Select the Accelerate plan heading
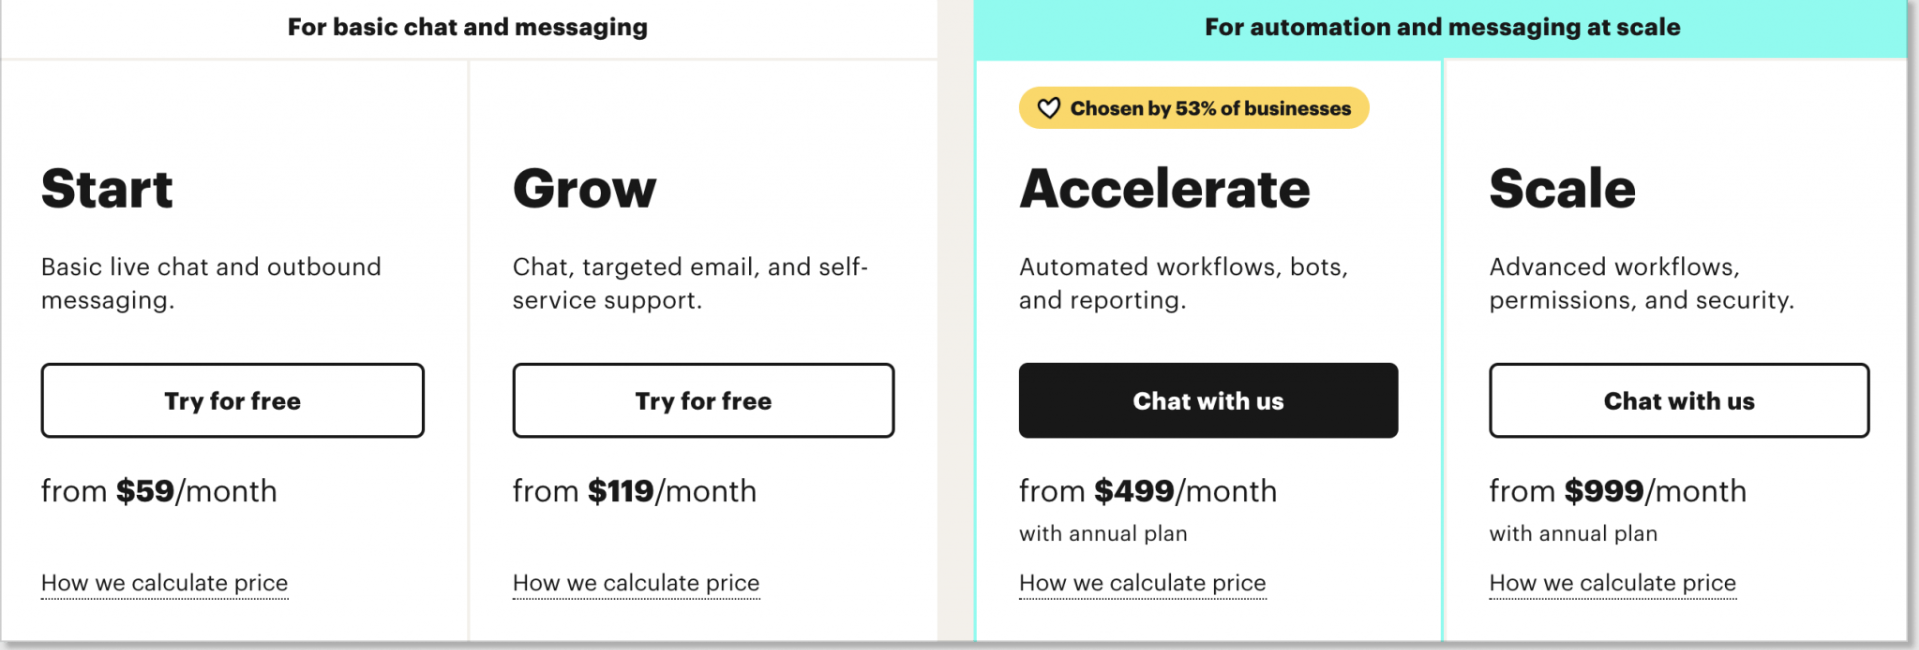Image resolution: width=1919 pixels, height=650 pixels. click(x=1164, y=188)
